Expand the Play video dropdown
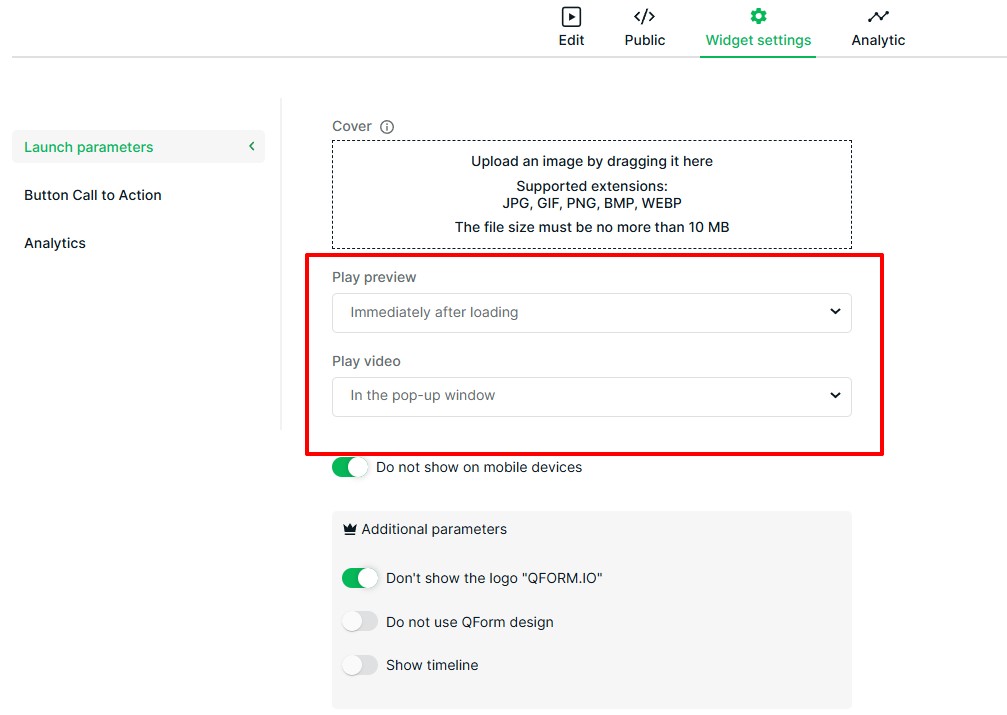Screen dimensions: 1007x715 (591, 396)
